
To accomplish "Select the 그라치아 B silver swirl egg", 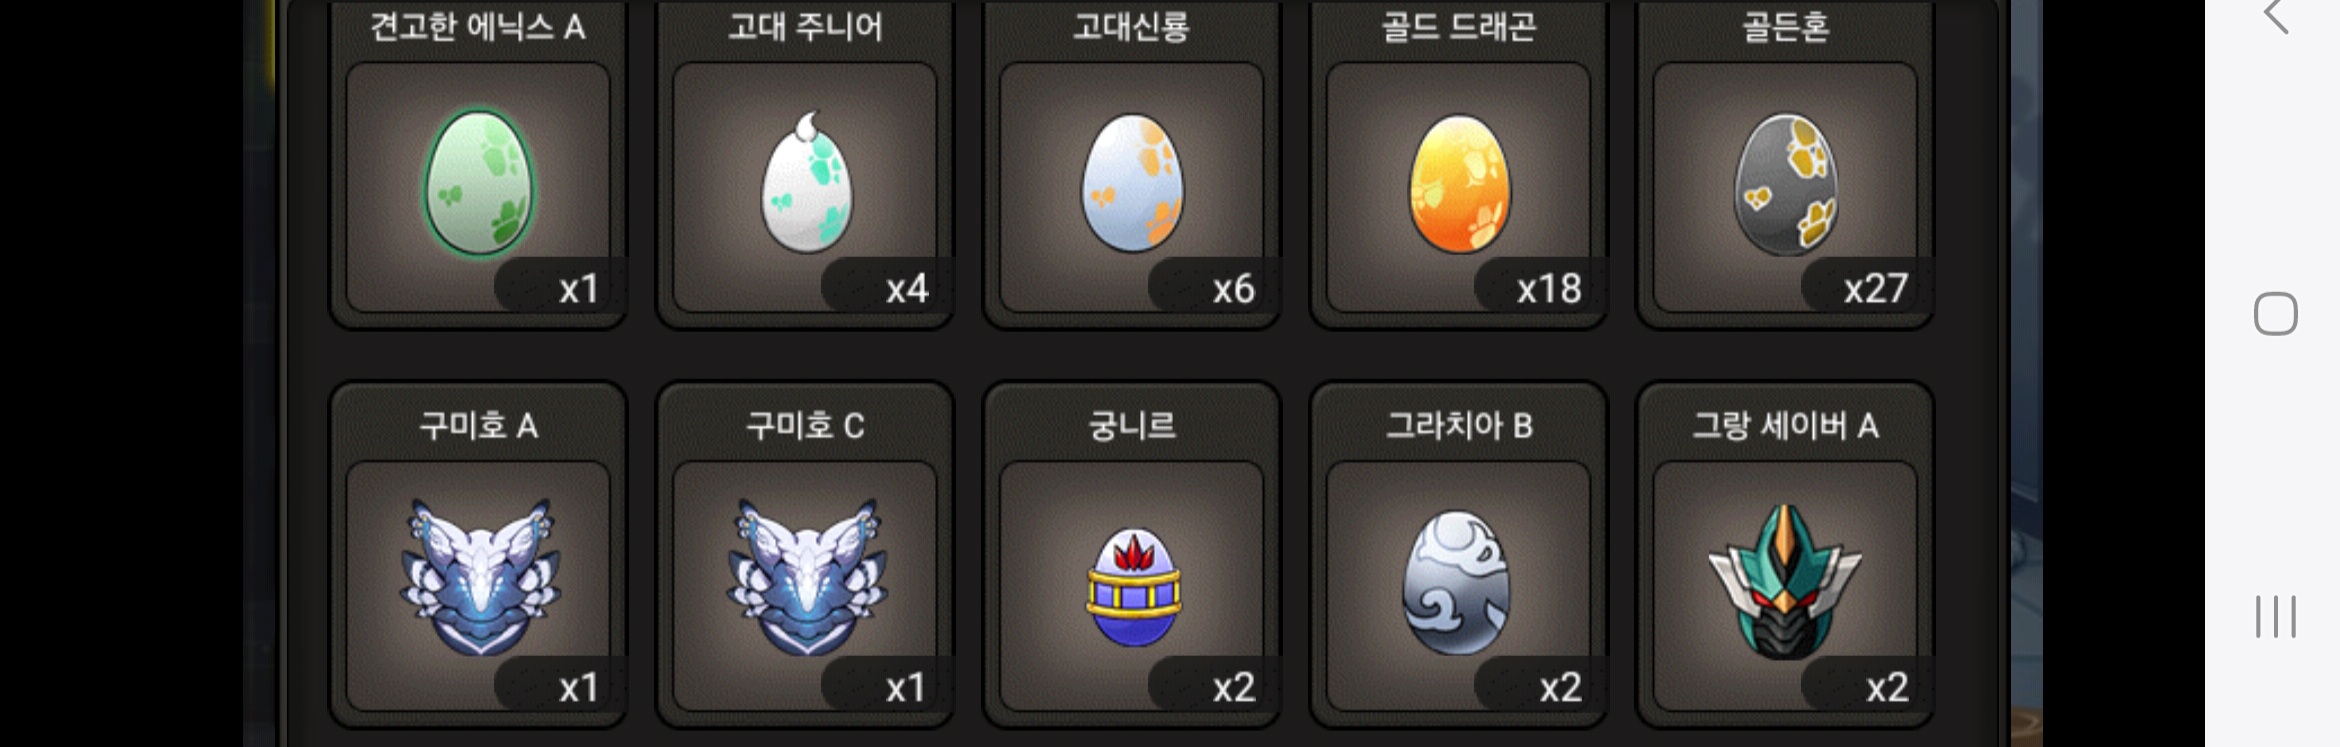I will [x=1457, y=583].
